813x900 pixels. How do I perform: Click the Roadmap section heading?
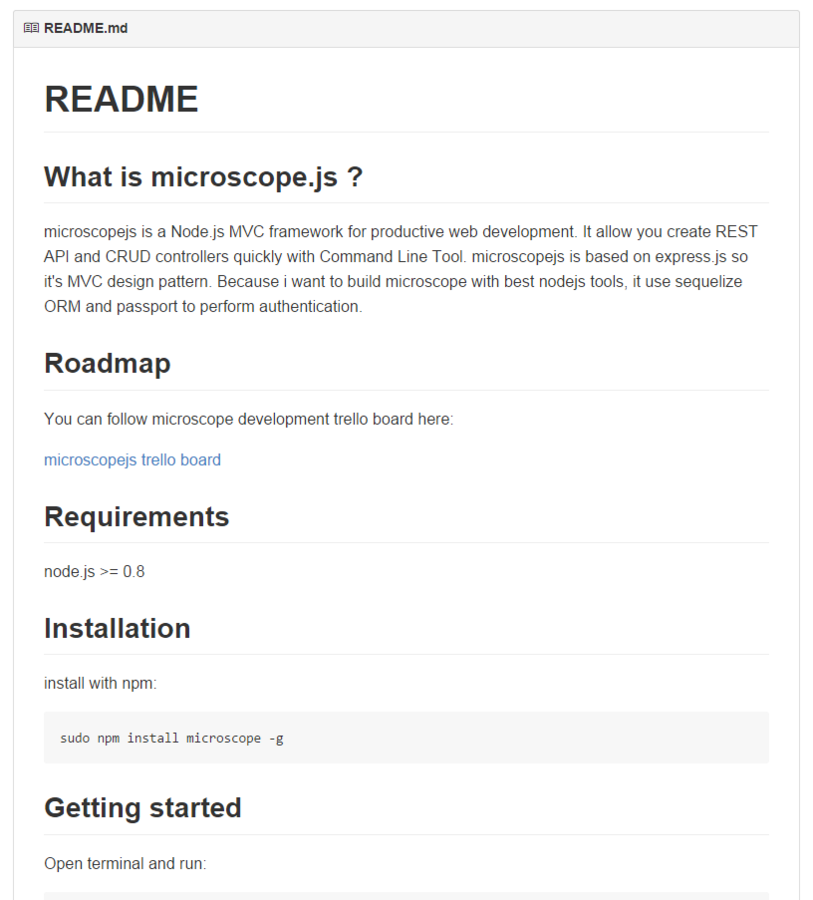[x=107, y=363]
